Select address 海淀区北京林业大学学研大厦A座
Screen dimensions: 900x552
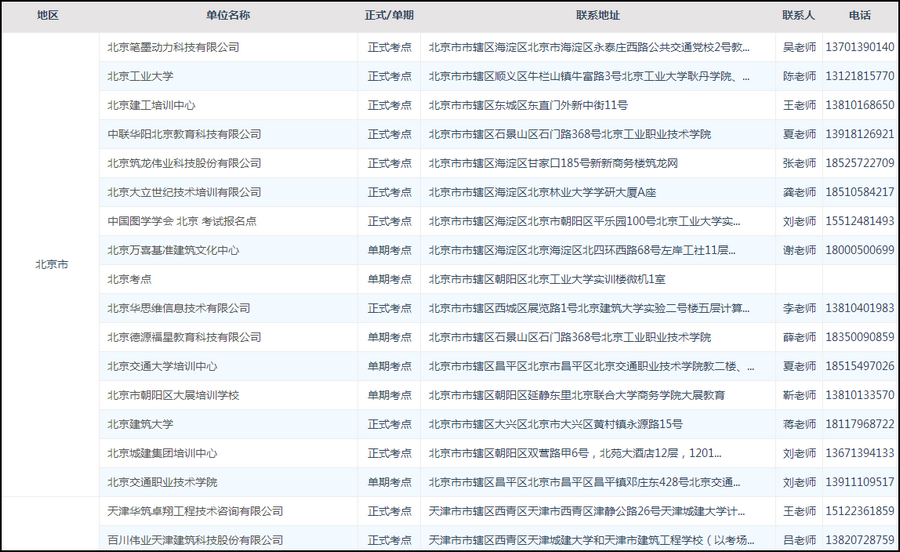click(542, 192)
